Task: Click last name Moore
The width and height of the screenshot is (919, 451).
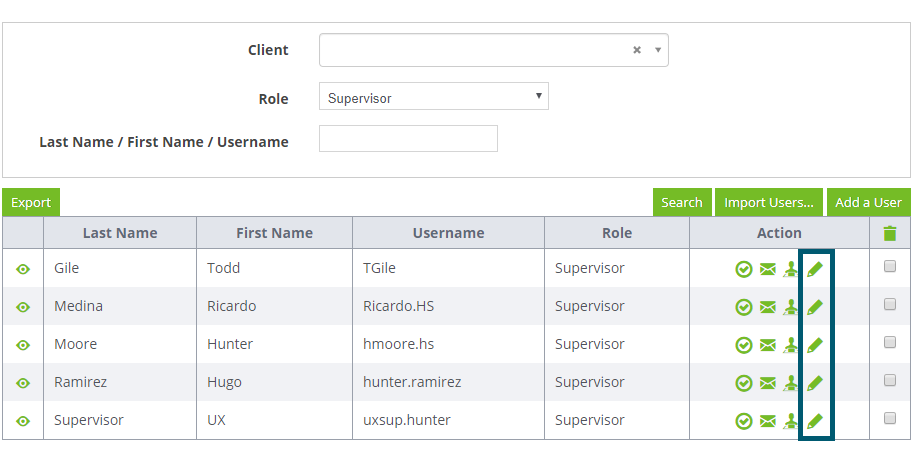Action: coord(76,344)
